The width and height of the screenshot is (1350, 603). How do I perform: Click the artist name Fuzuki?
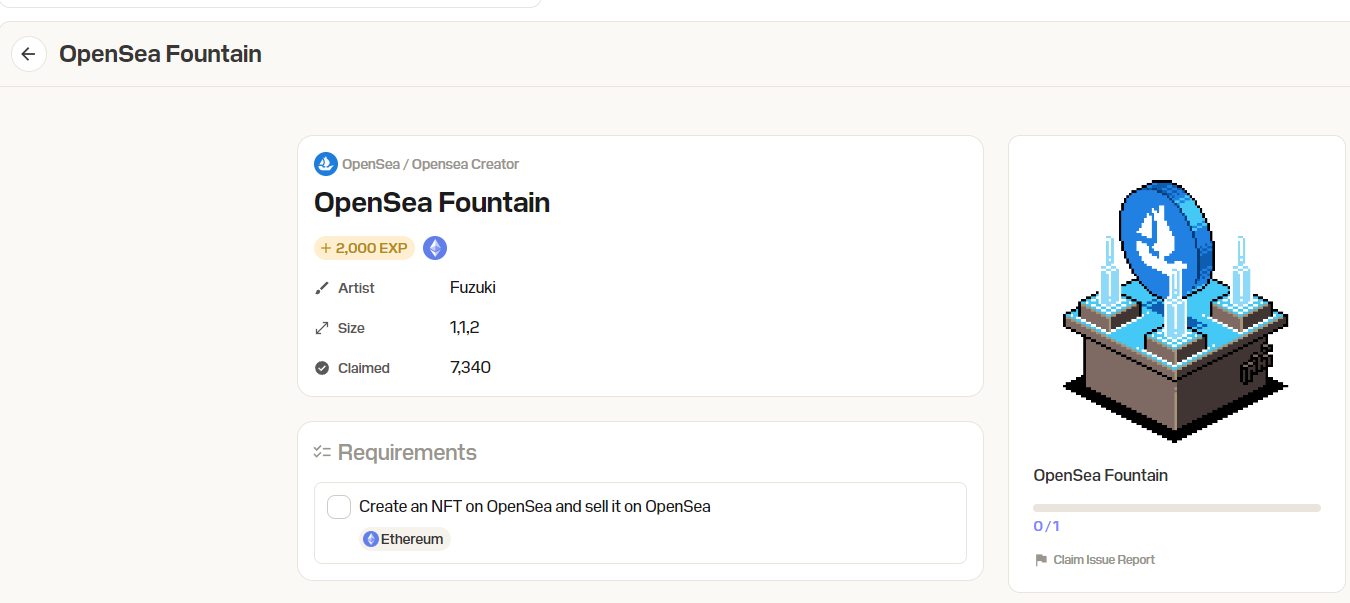point(473,288)
